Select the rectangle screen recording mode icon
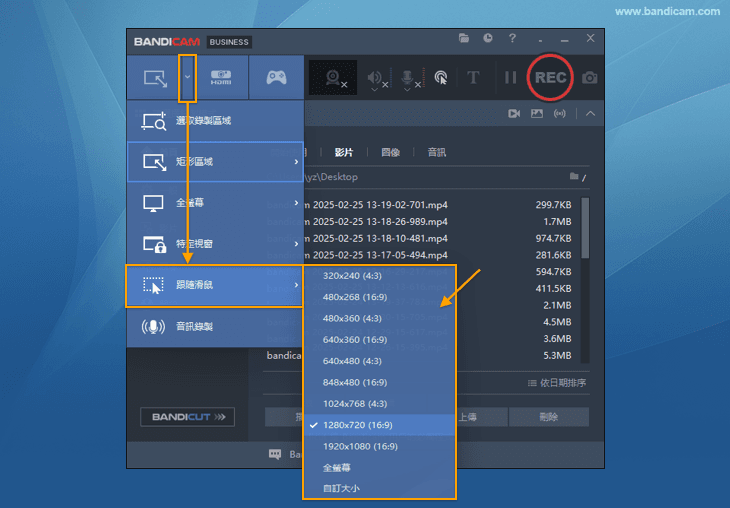Viewport: 730px width, 508px height. pyautogui.click(x=155, y=78)
